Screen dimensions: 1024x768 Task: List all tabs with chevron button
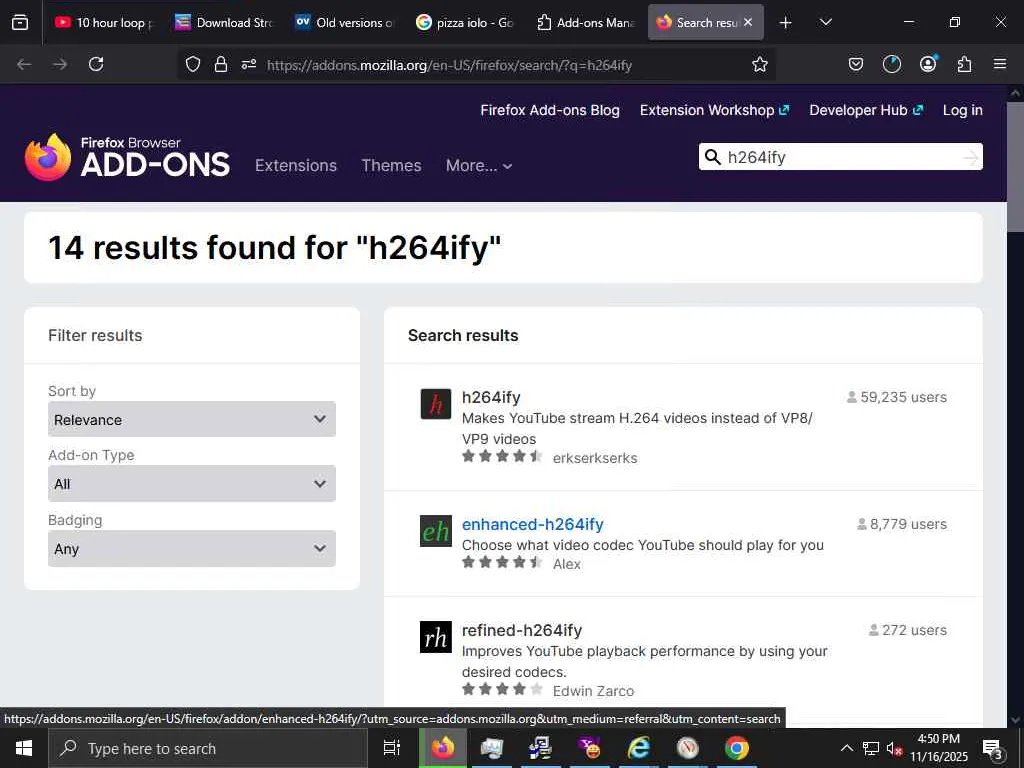(825, 22)
